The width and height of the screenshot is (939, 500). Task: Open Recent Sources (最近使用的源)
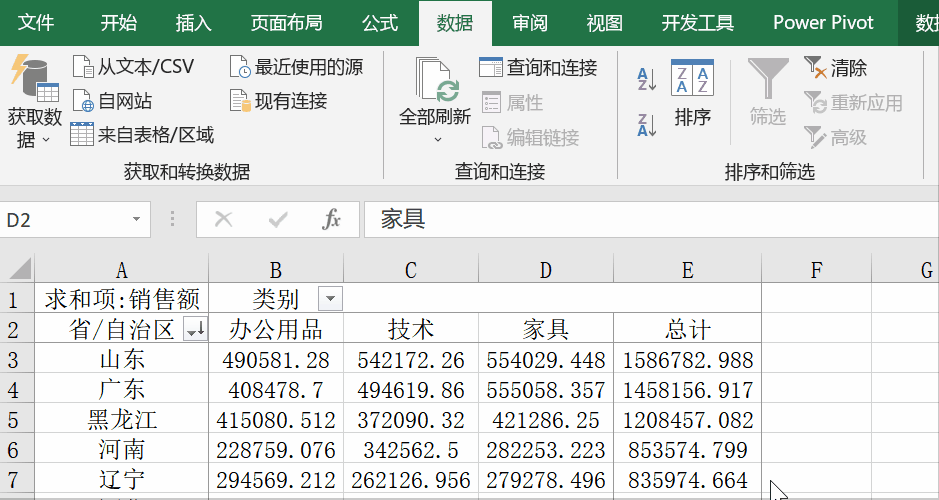pos(240,67)
